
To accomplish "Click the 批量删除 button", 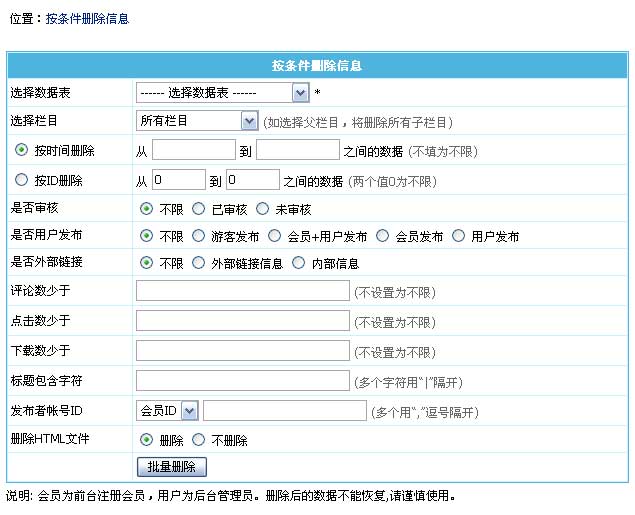I will pos(171,467).
